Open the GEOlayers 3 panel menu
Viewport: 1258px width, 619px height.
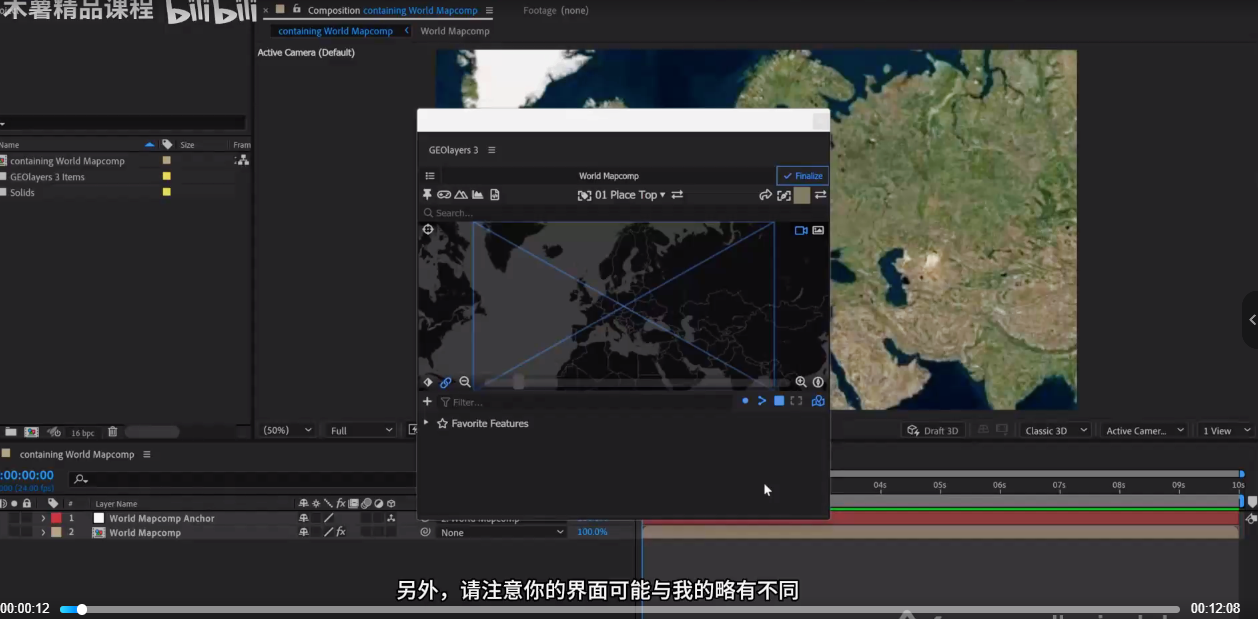point(491,150)
